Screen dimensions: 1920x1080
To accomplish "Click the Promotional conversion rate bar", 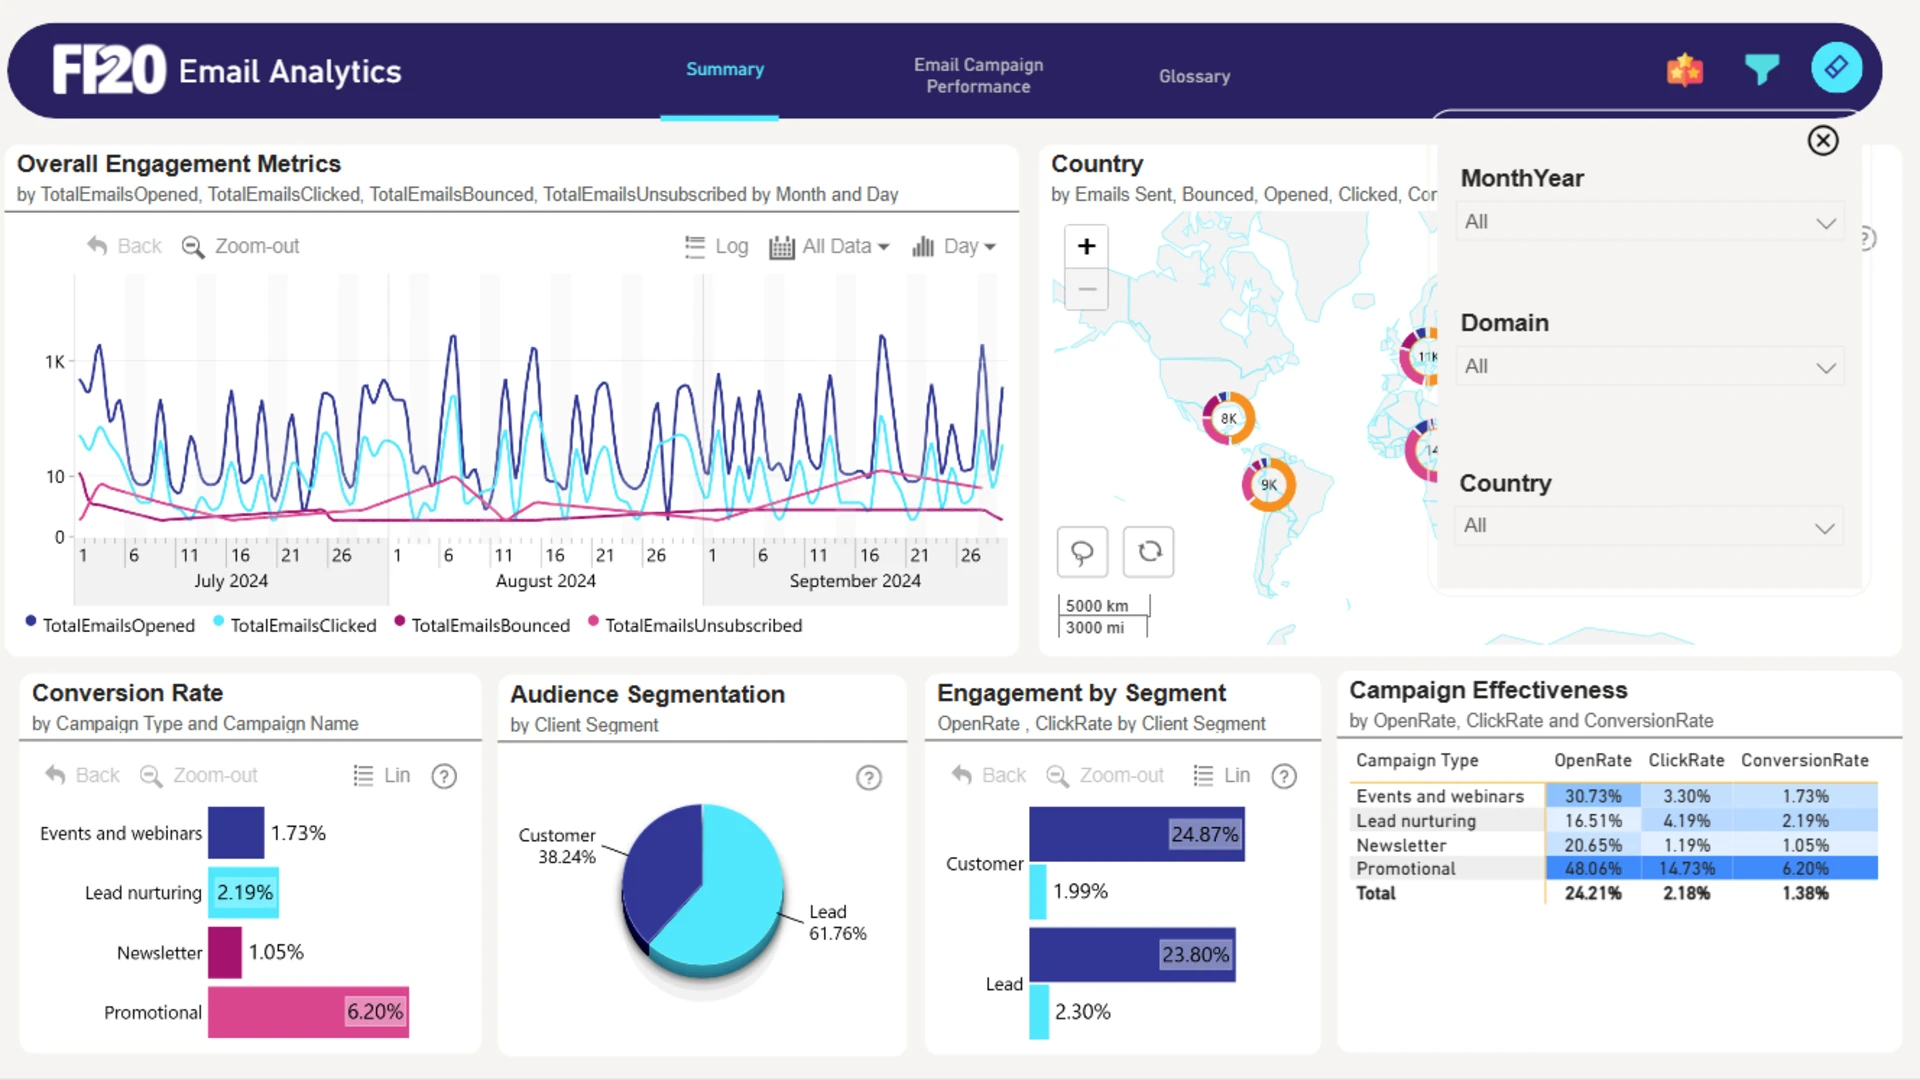I will 308,1012.
